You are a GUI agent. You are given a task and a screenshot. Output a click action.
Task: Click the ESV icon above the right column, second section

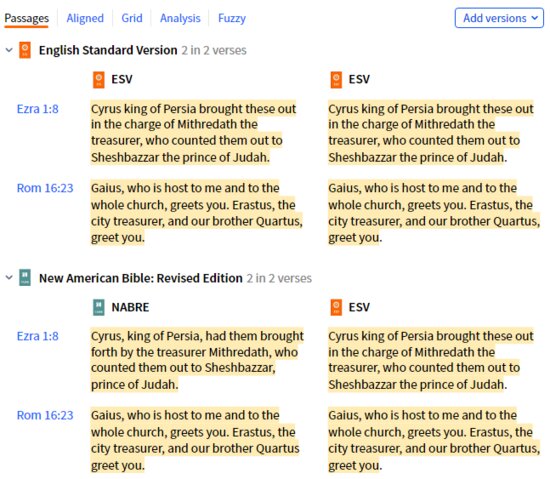336,307
